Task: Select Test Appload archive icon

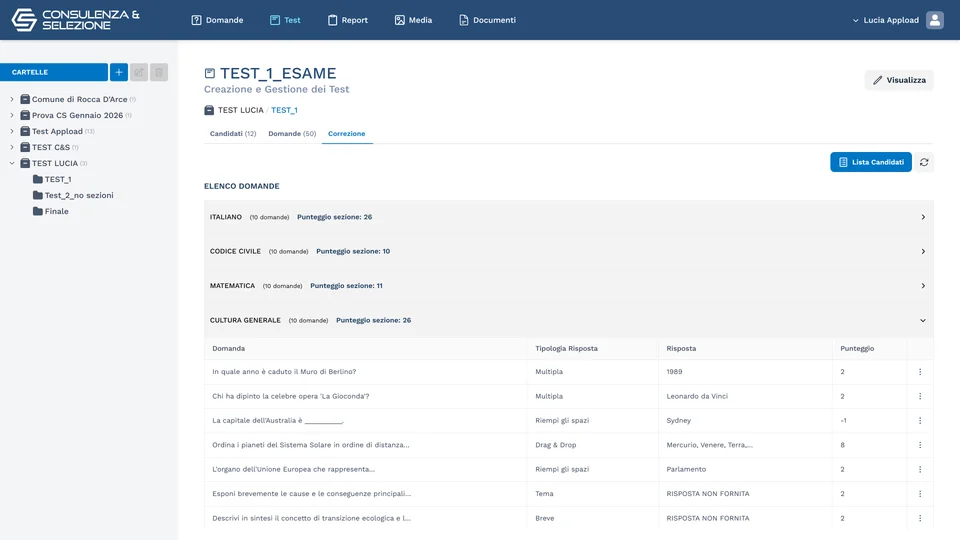Action: pyautogui.click(x=25, y=131)
